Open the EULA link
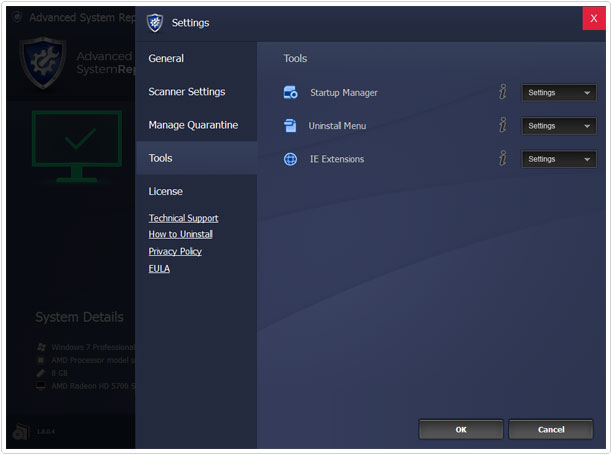 pyautogui.click(x=159, y=268)
